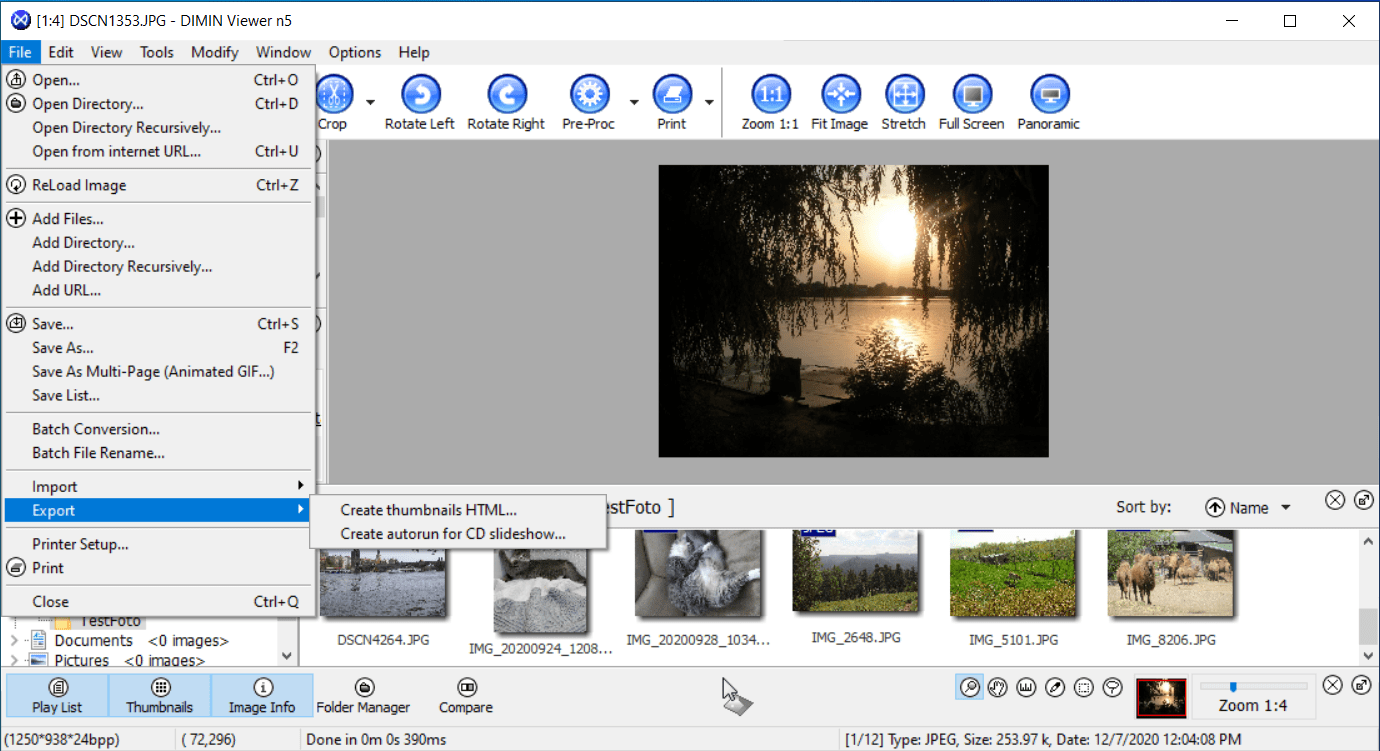Click ReLoad Image menu item
The height and width of the screenshot is (751, 1380).
[159, 185]
